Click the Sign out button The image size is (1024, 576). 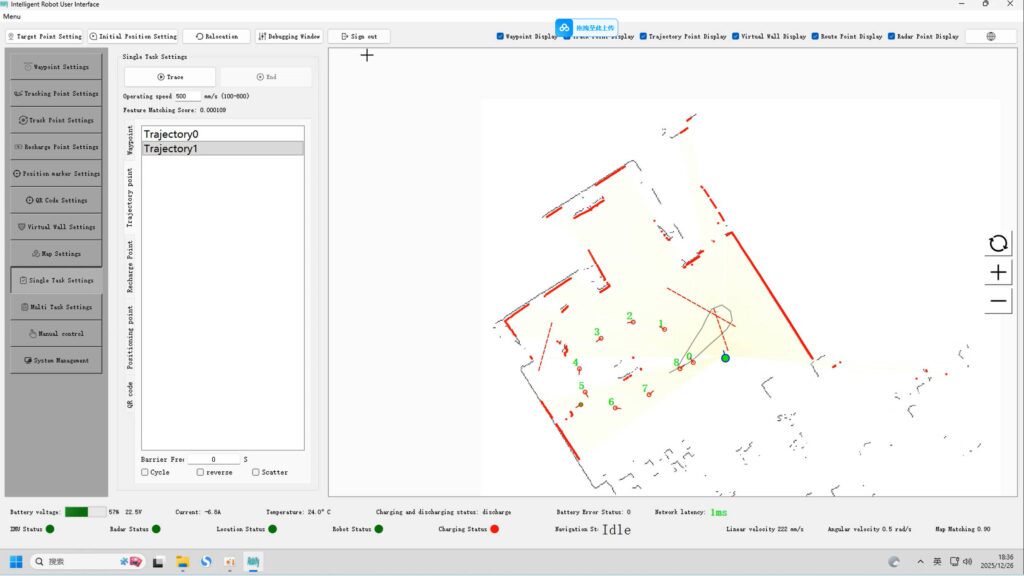pyautogui.click(x=358, y=36)
